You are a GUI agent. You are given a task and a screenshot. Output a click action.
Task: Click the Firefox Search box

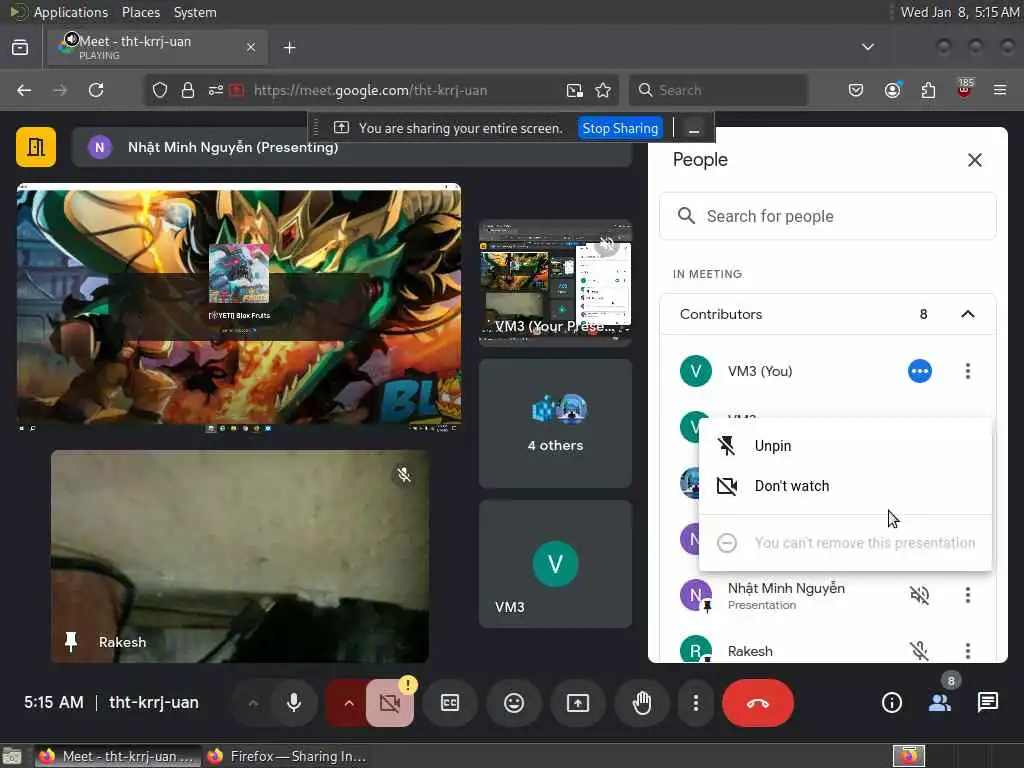[718, 90]
